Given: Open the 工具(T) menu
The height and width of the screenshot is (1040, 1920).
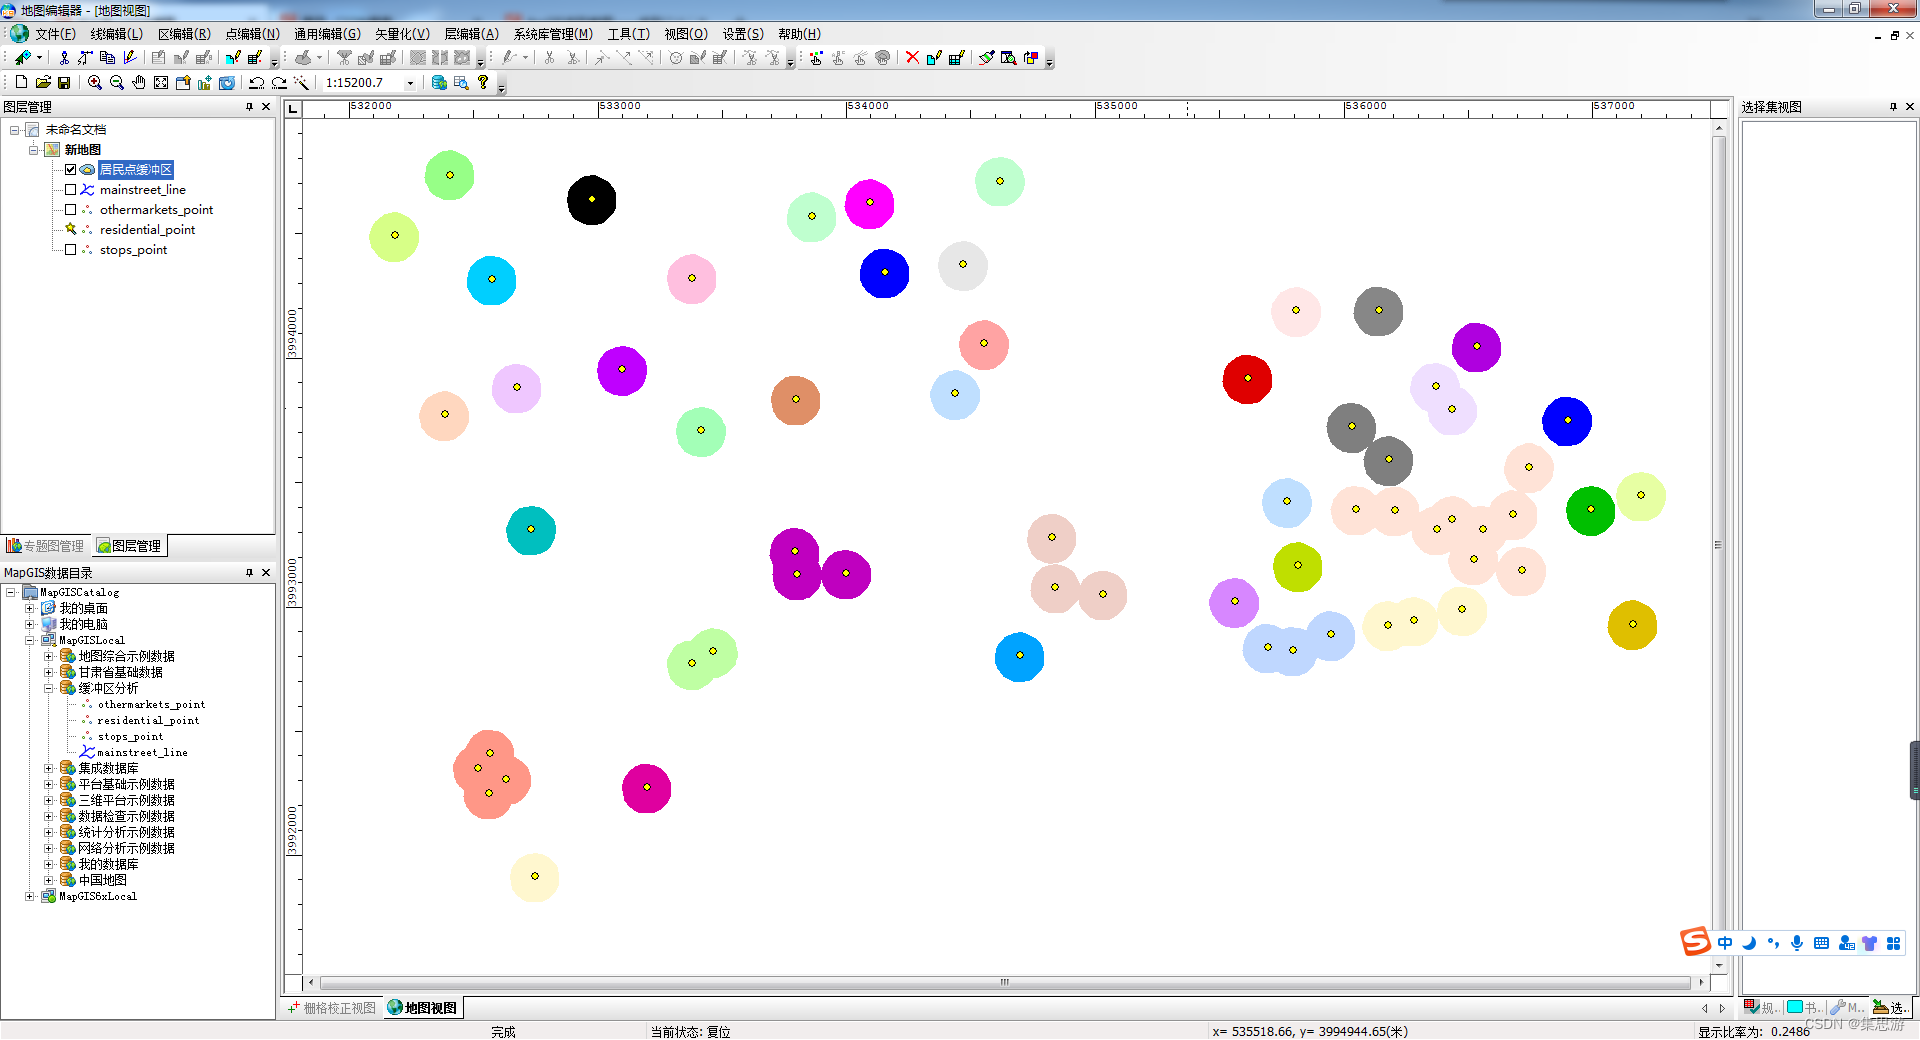Looking at the screenshot, I should 629,34.
